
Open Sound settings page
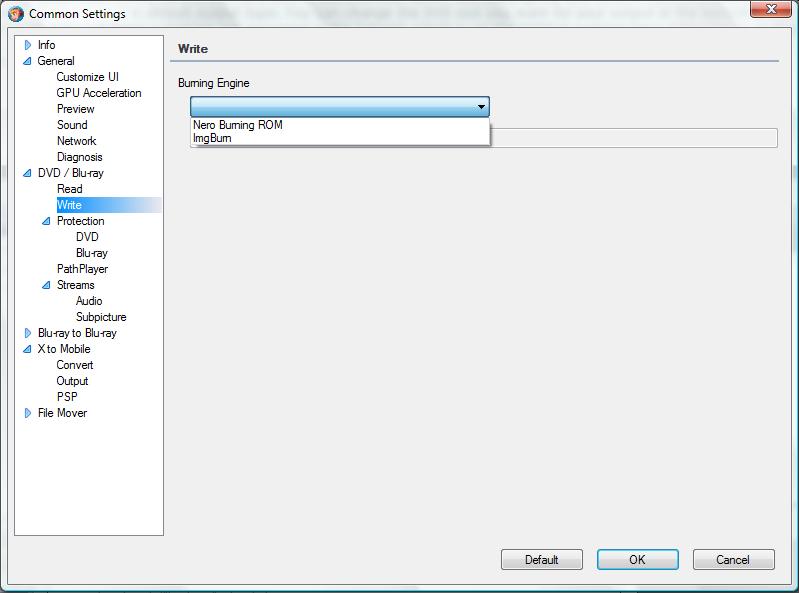tap(72, 125)
